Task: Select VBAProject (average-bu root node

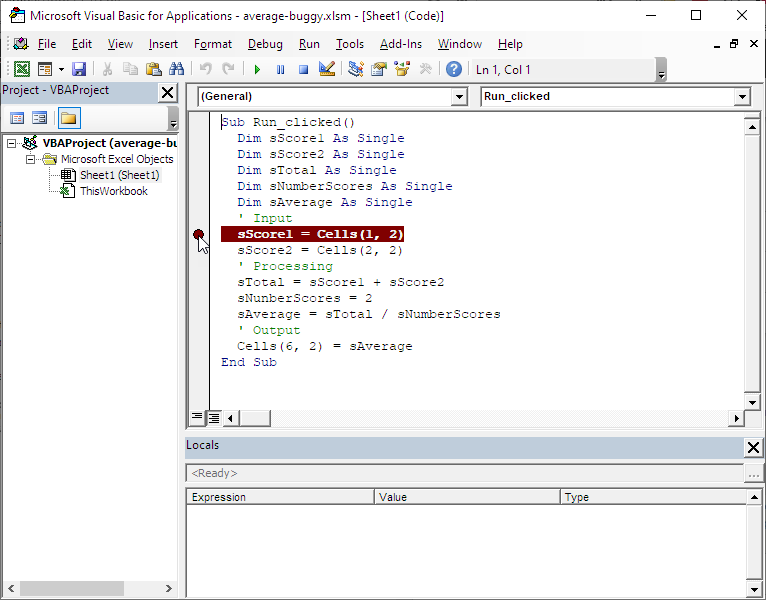Action: click(109, 143)
